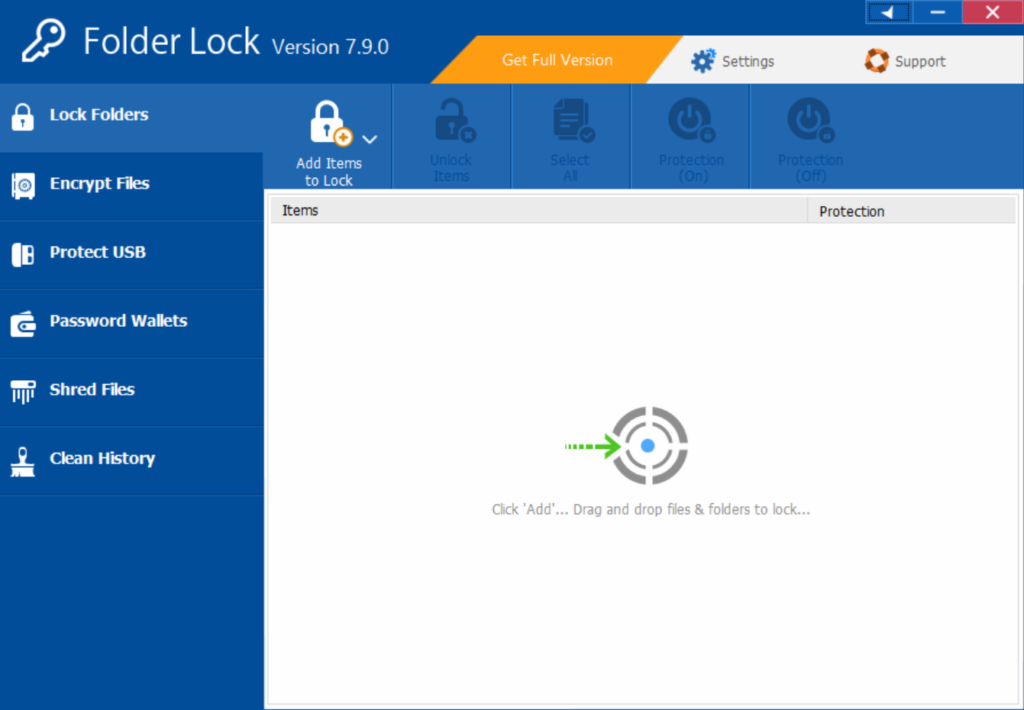Sort by the Protection column header

click(852, 211)
